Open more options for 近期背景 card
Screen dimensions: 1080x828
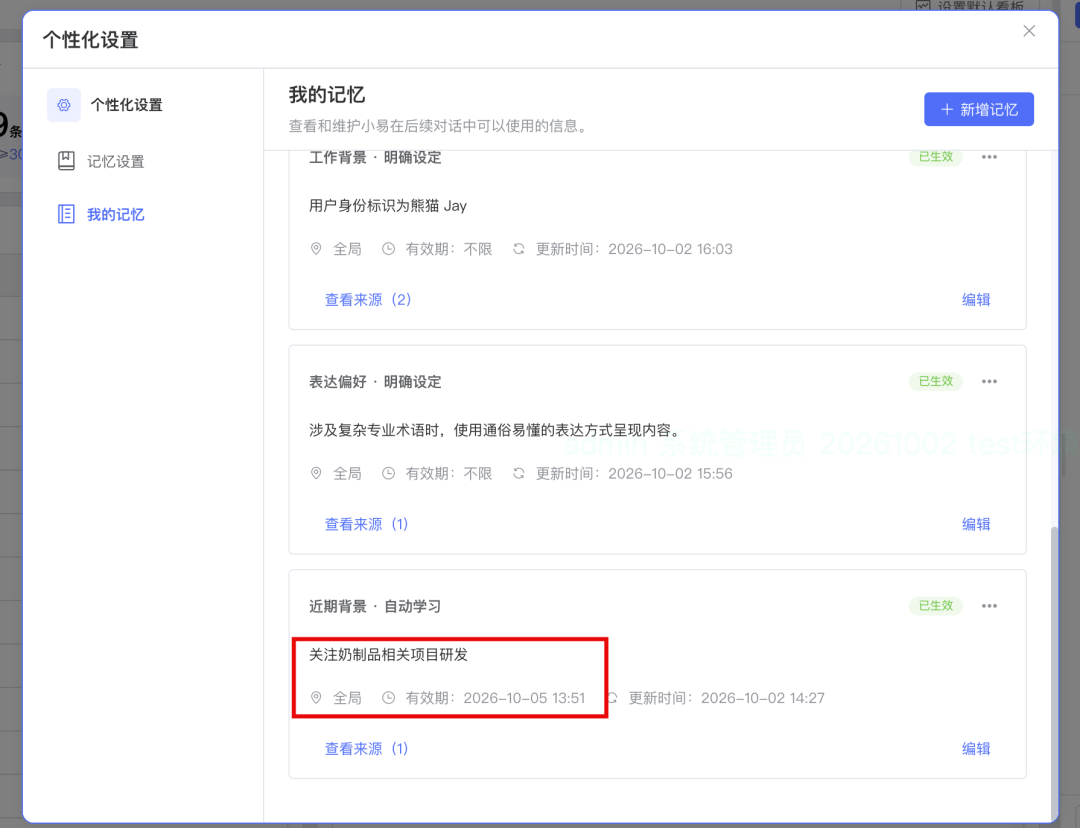990,606
